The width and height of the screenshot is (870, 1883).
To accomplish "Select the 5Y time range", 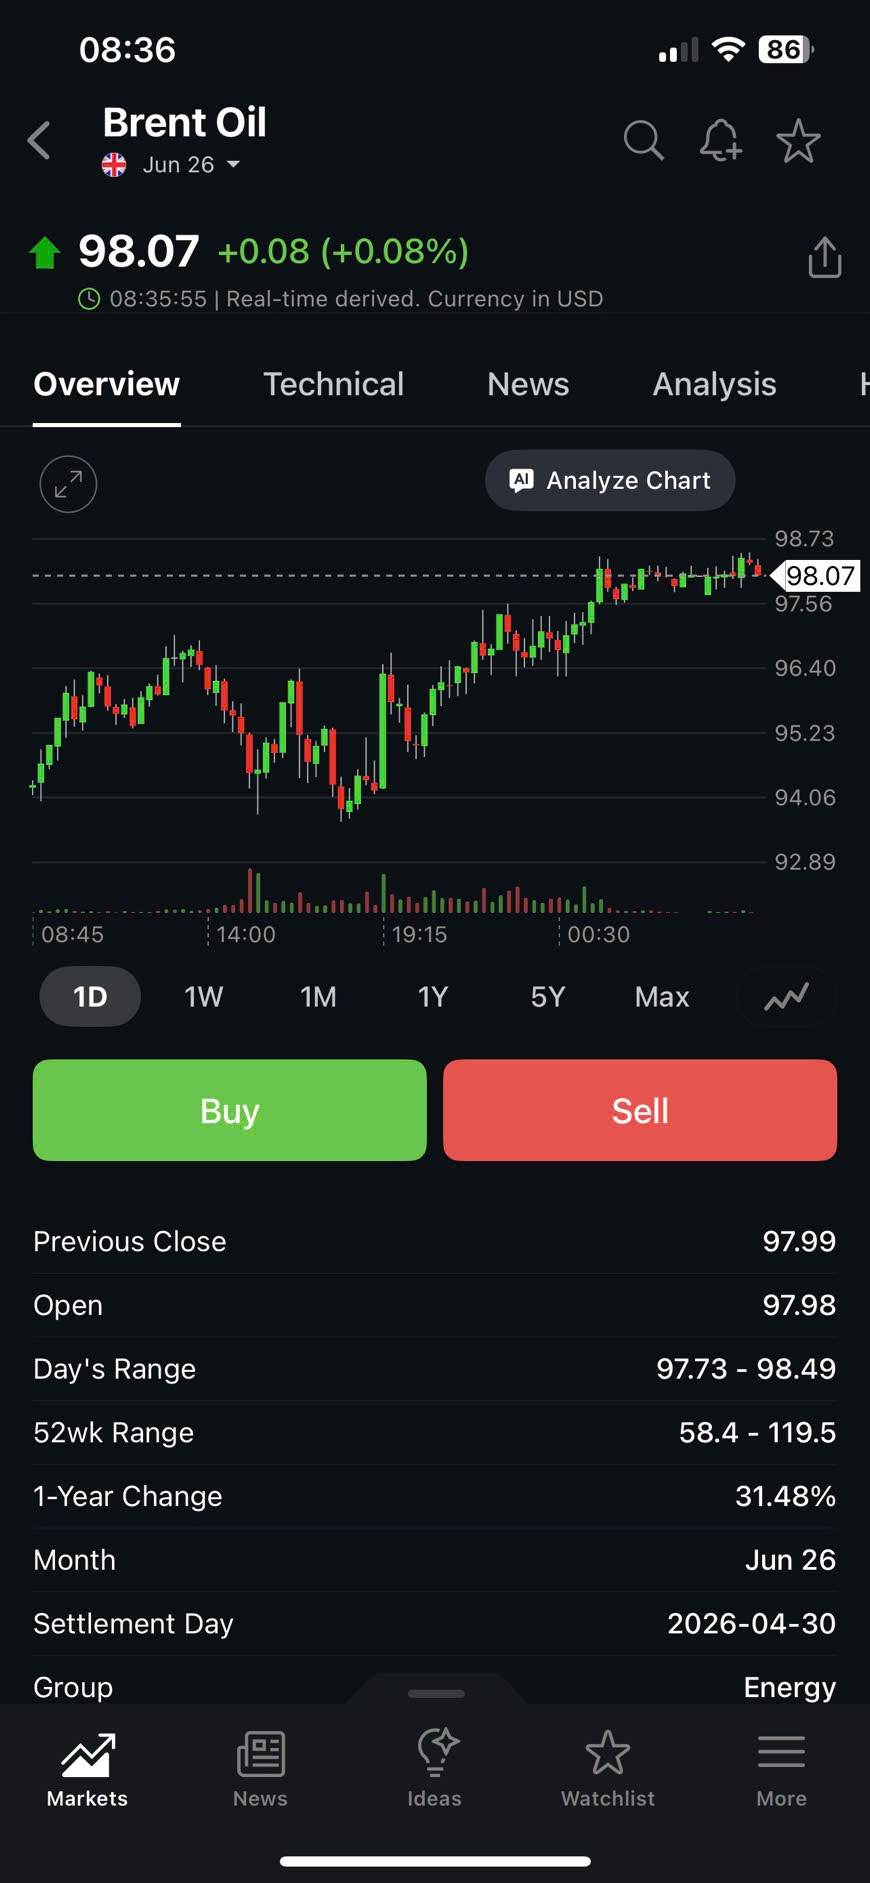I will (548, 997).
